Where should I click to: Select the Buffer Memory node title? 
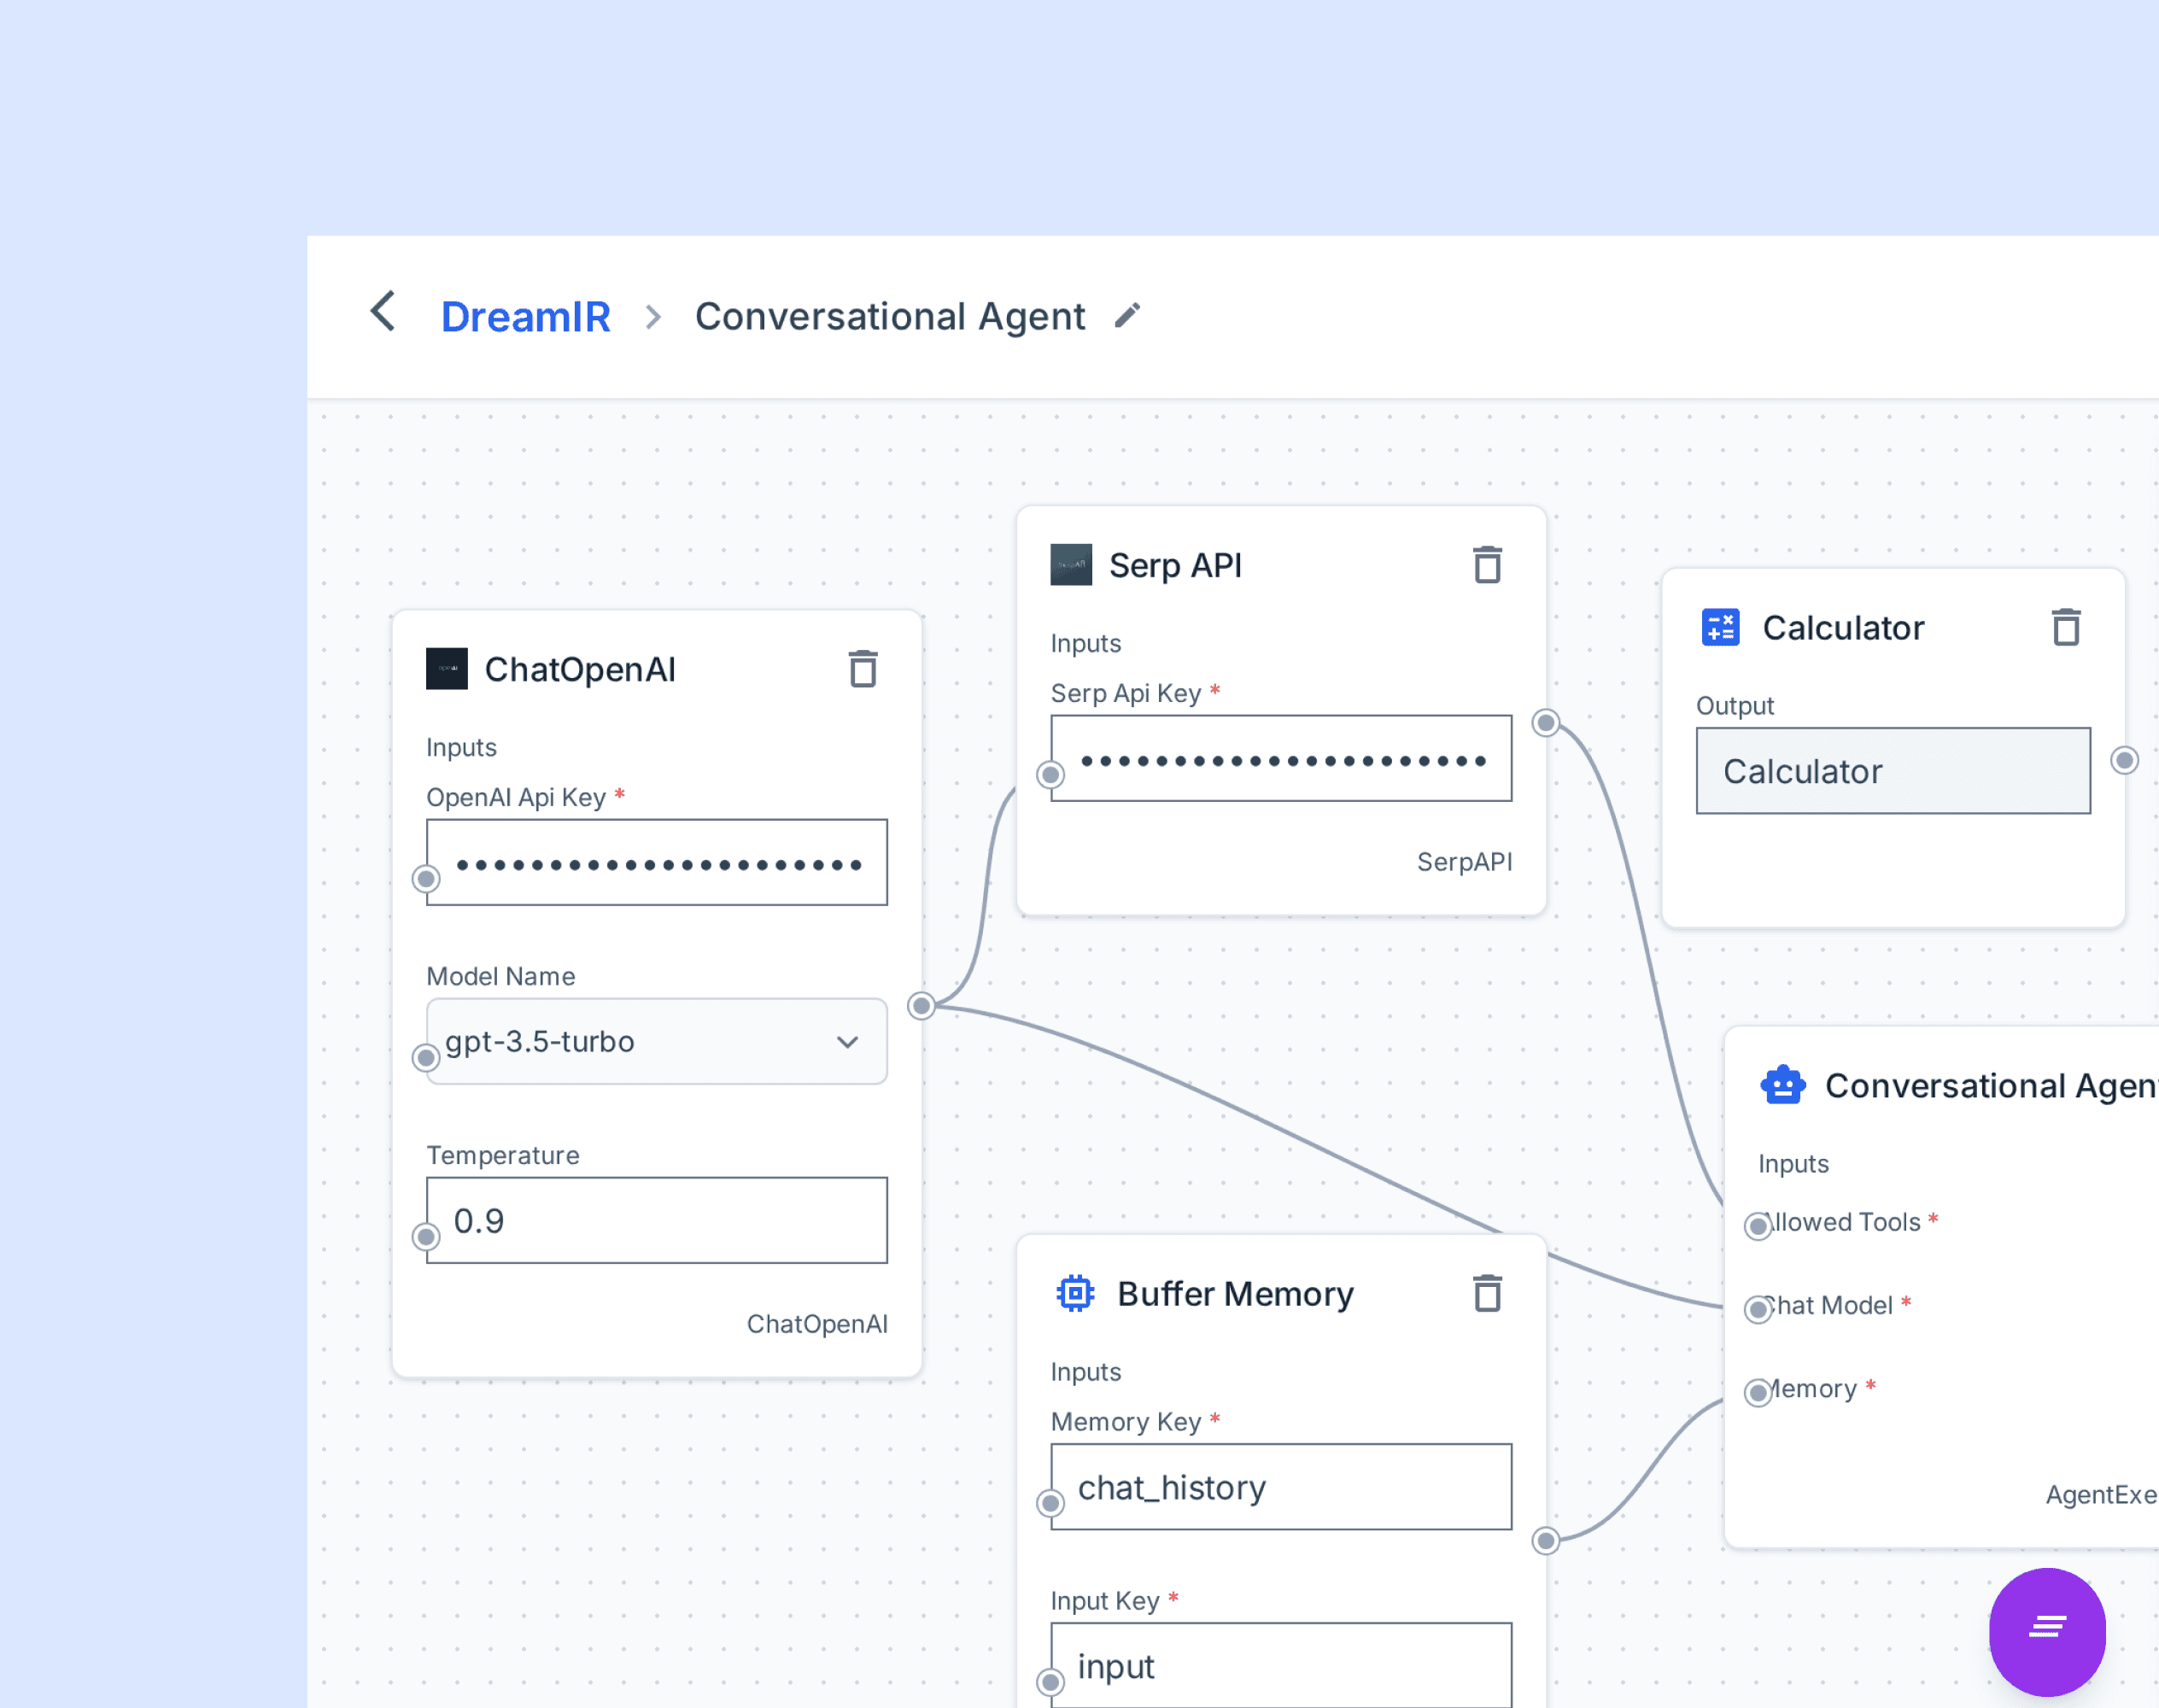pos(1235,1294)
